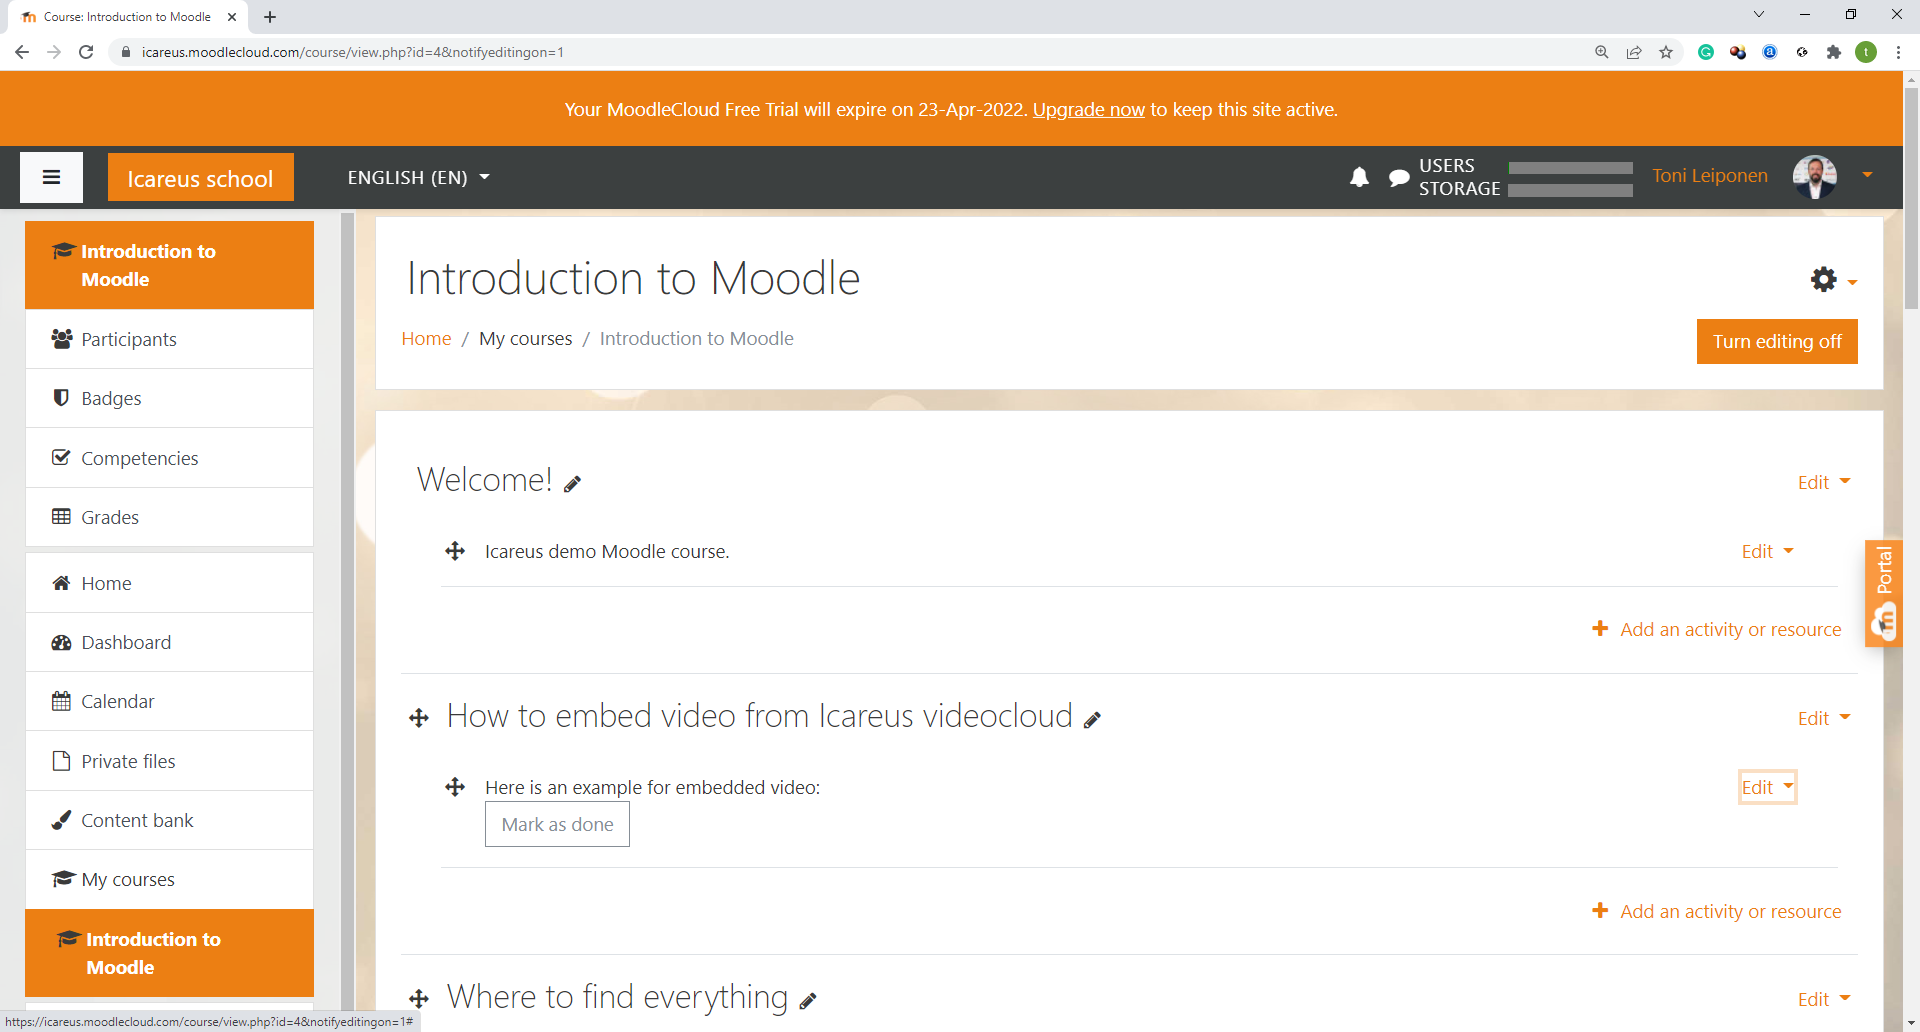This screenshot has height=1032, width=1920.
Task: Open course settings gear menu
Action: (x=1825, y=280)
